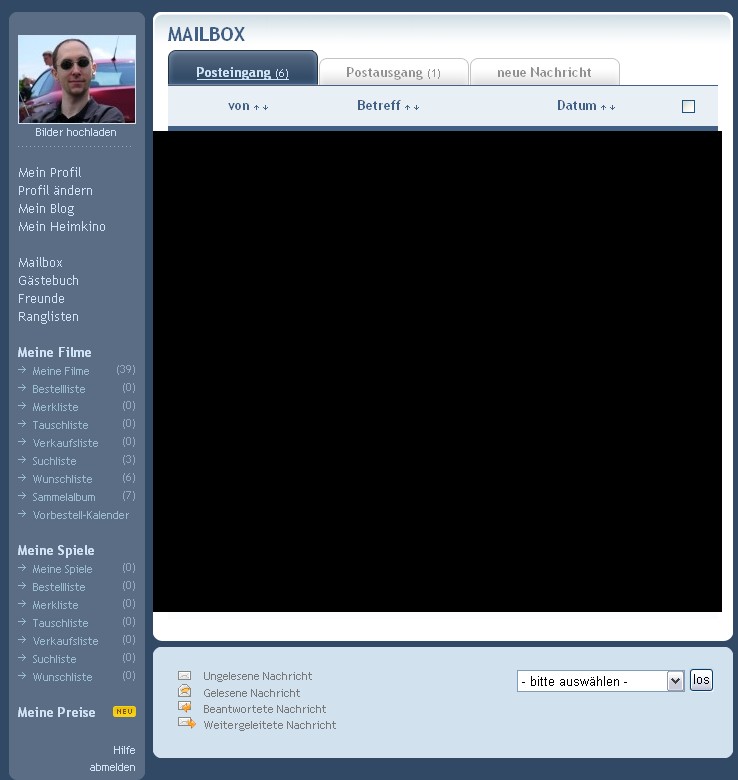Screen dimensions: 738x780
Task: Switch to the Postausgang tab
Action: point(393,72)
